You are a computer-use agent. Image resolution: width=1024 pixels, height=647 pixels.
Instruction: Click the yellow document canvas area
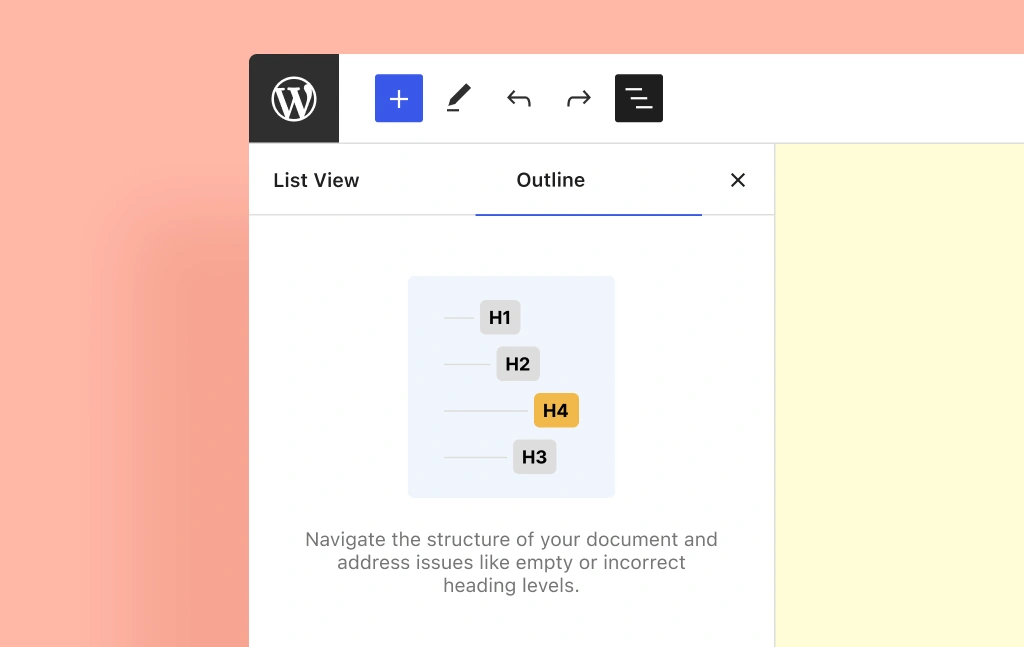[899, 400]
